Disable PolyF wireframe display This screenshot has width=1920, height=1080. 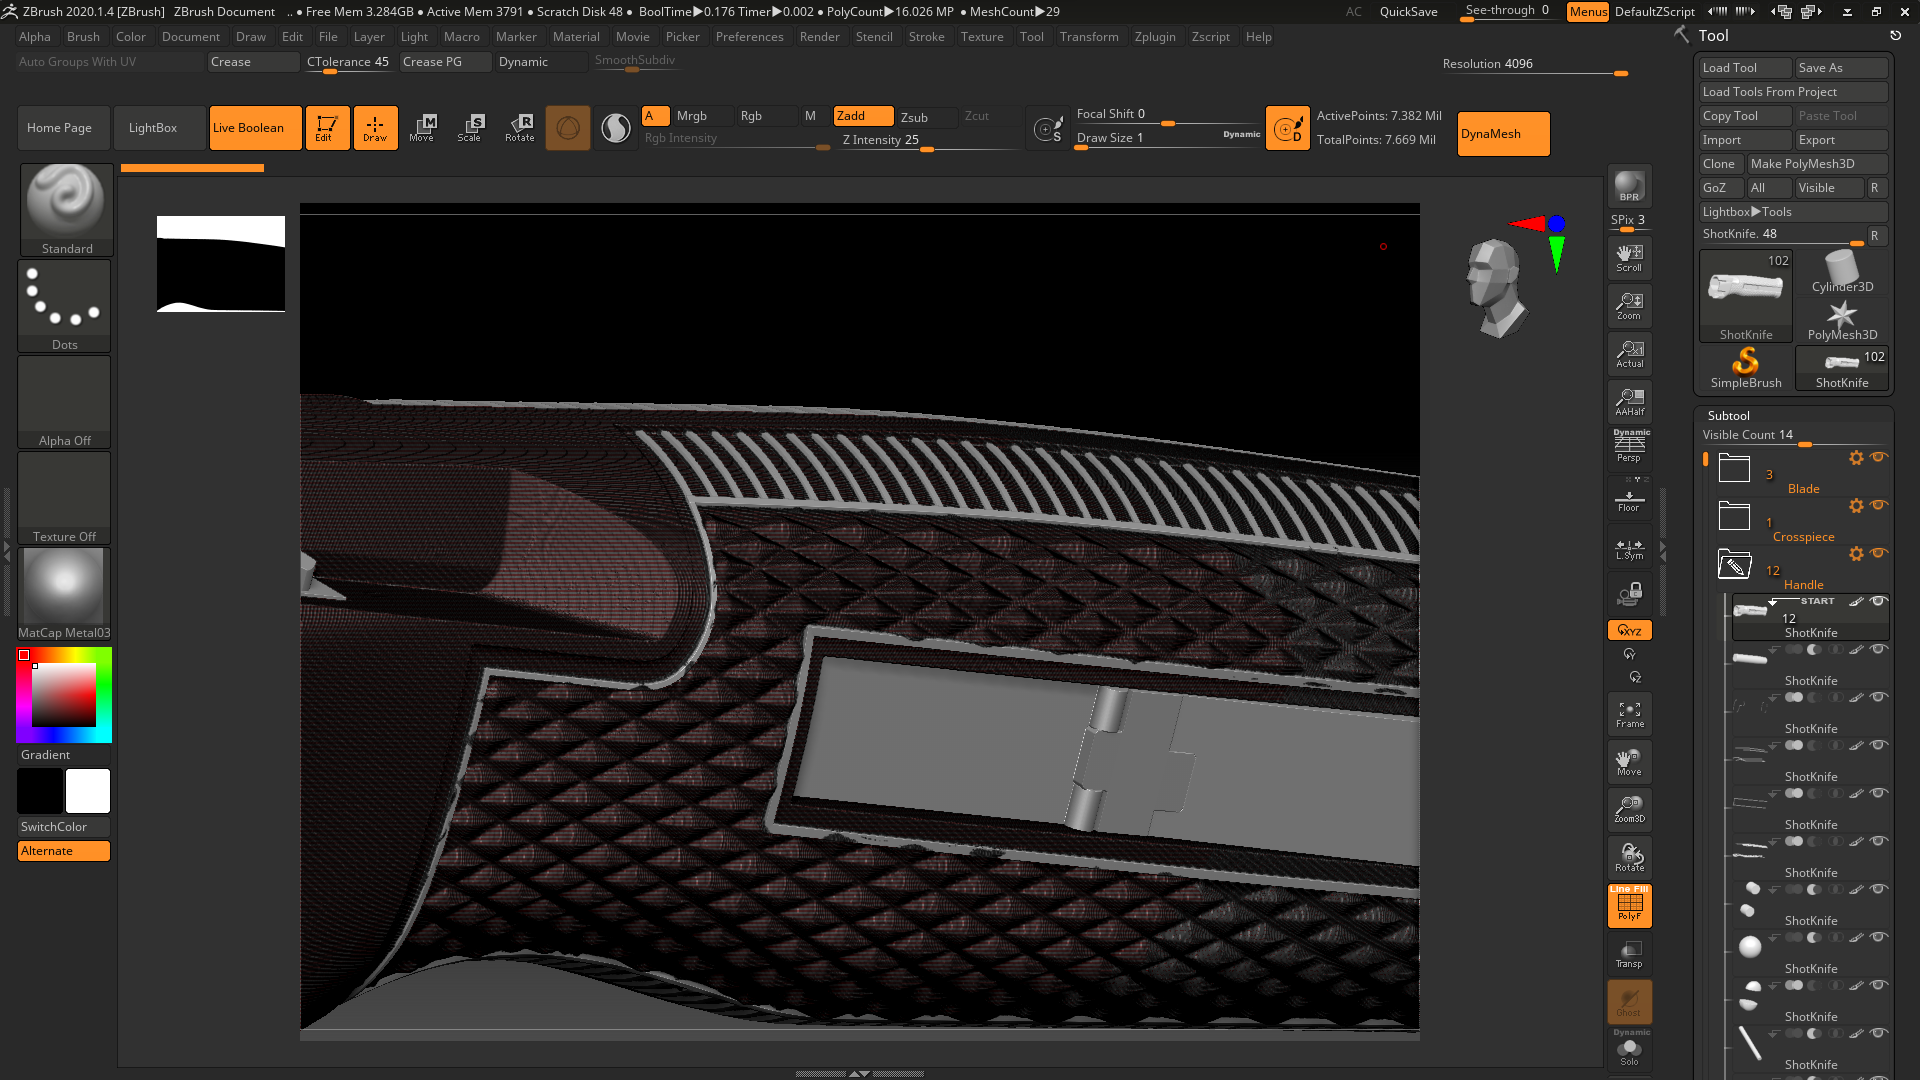point(1629,906)
